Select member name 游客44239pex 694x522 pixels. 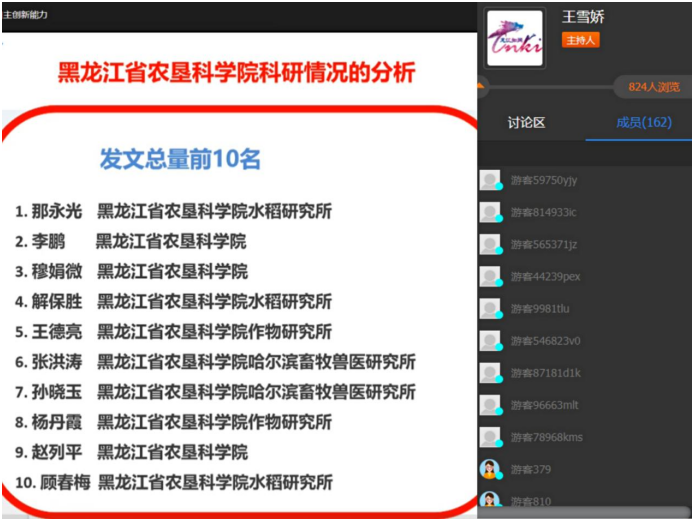(x=545, y=276)
